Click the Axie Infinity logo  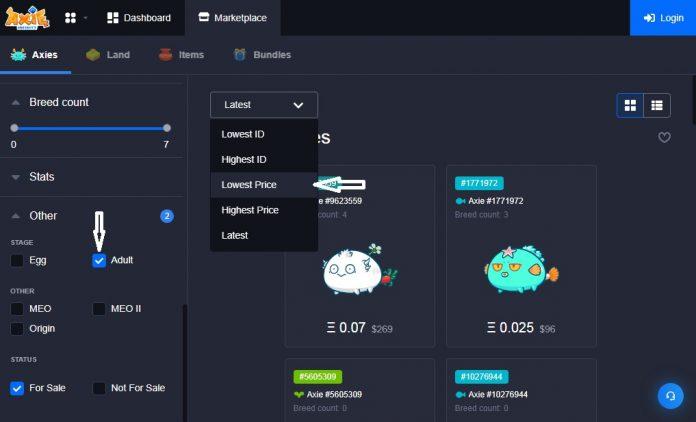tap(29, 18)
